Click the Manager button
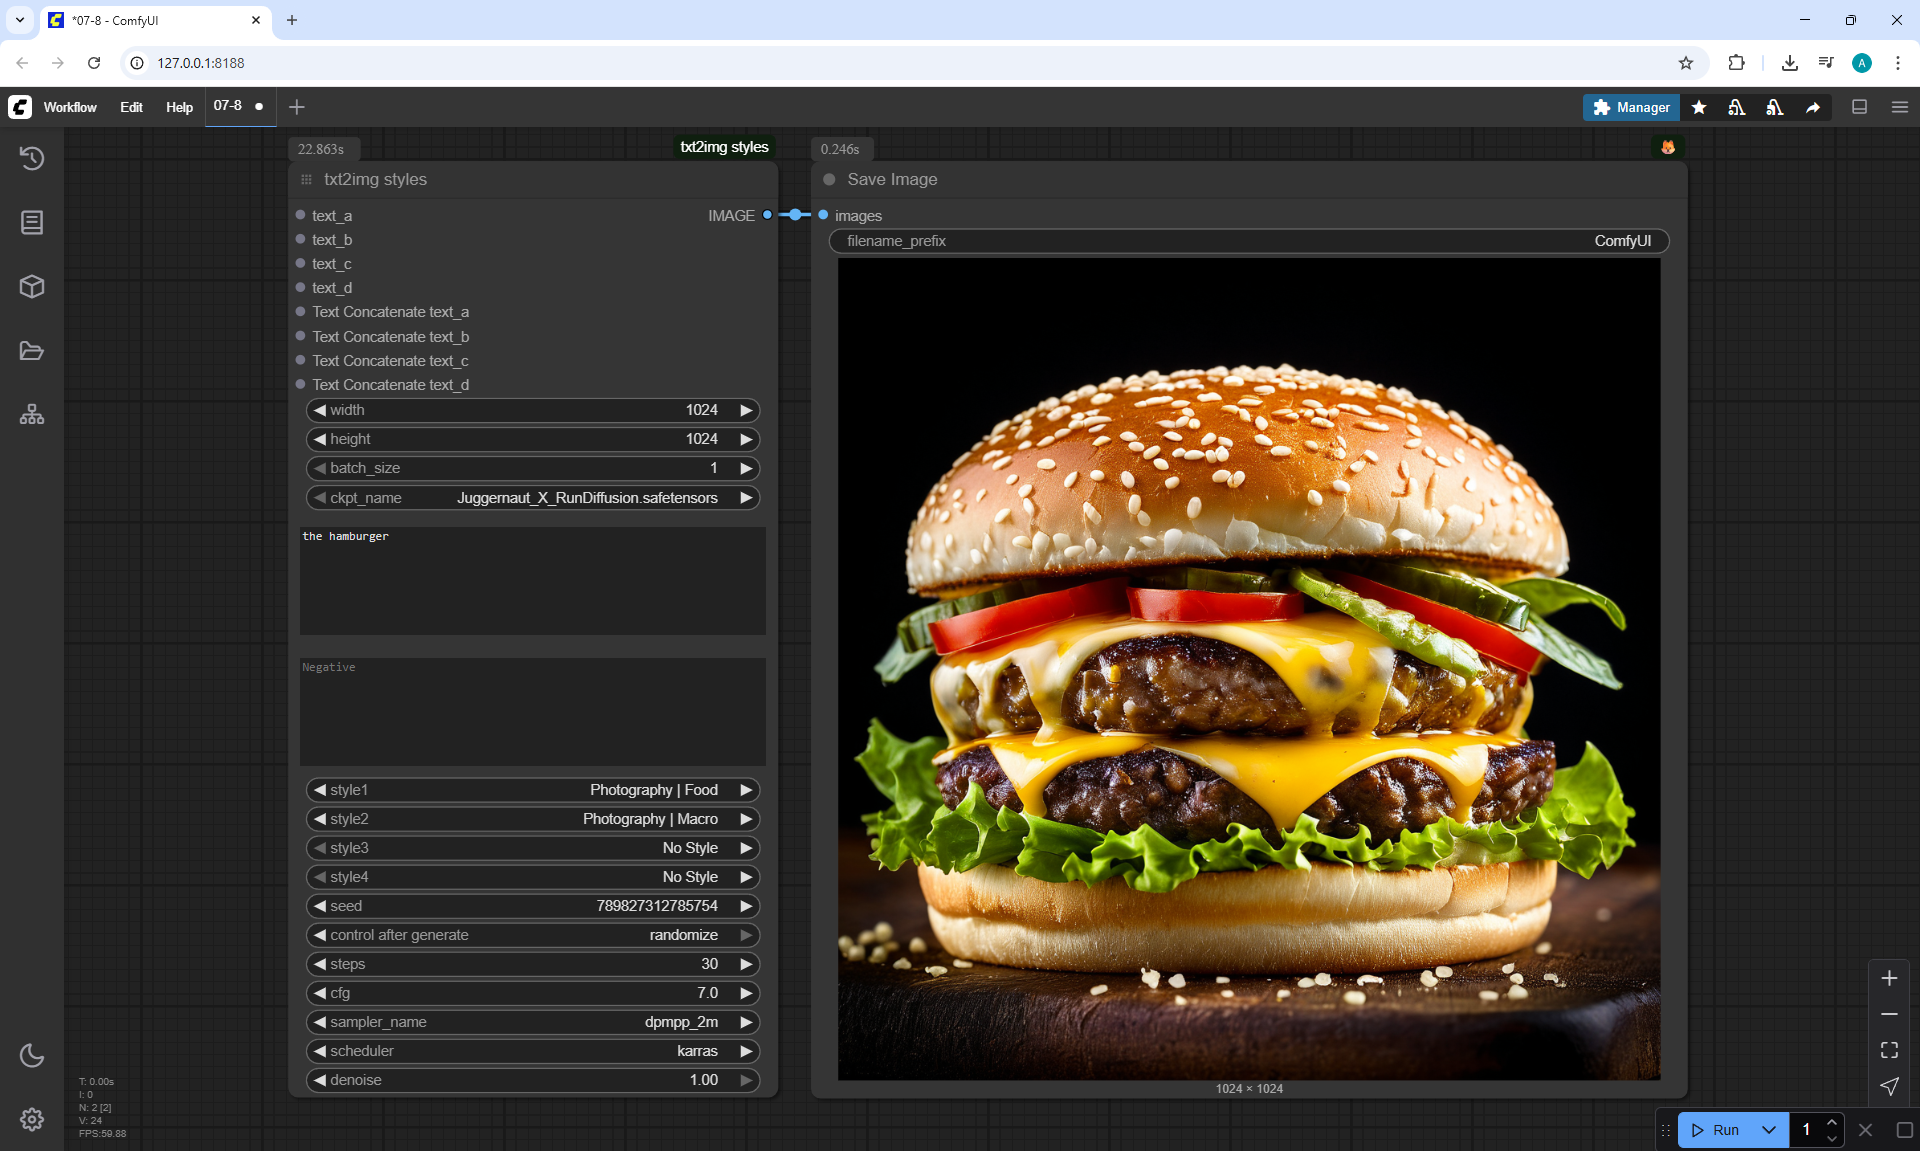 (1631, 107)
